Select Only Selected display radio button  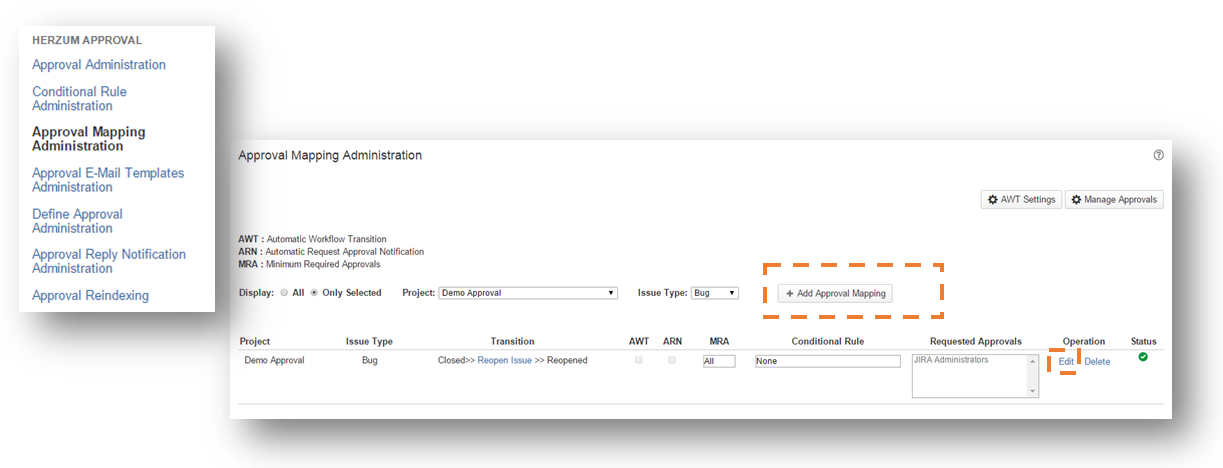(315, 293)
